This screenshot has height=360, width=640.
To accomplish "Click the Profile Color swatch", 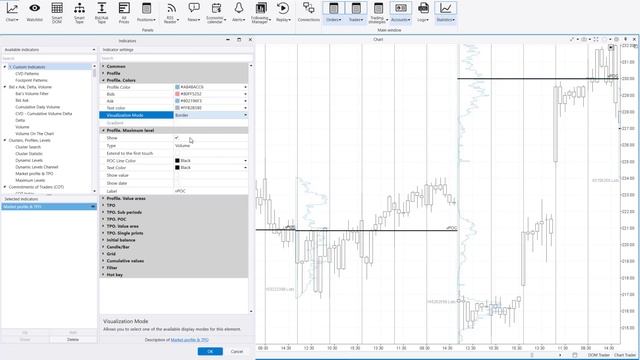I will pyautogui.click(x=177, y=87).
